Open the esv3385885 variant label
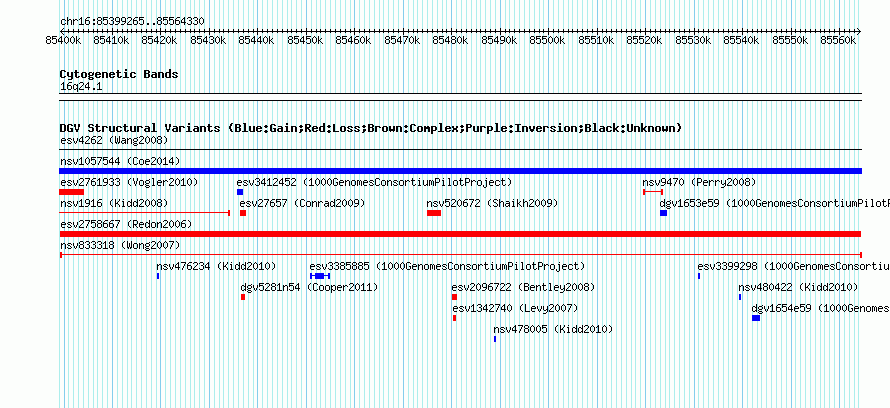890x408 pixels. click(x=447, y=266)
